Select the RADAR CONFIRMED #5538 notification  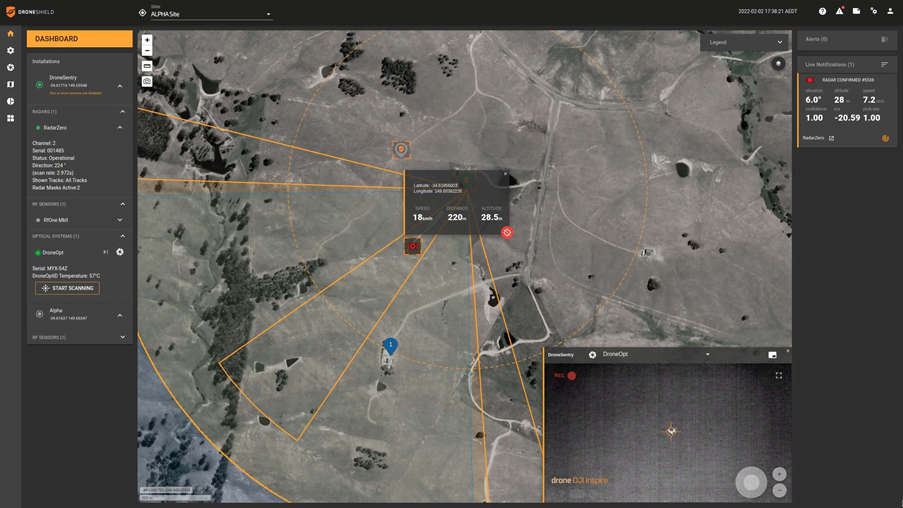(847, 109)
